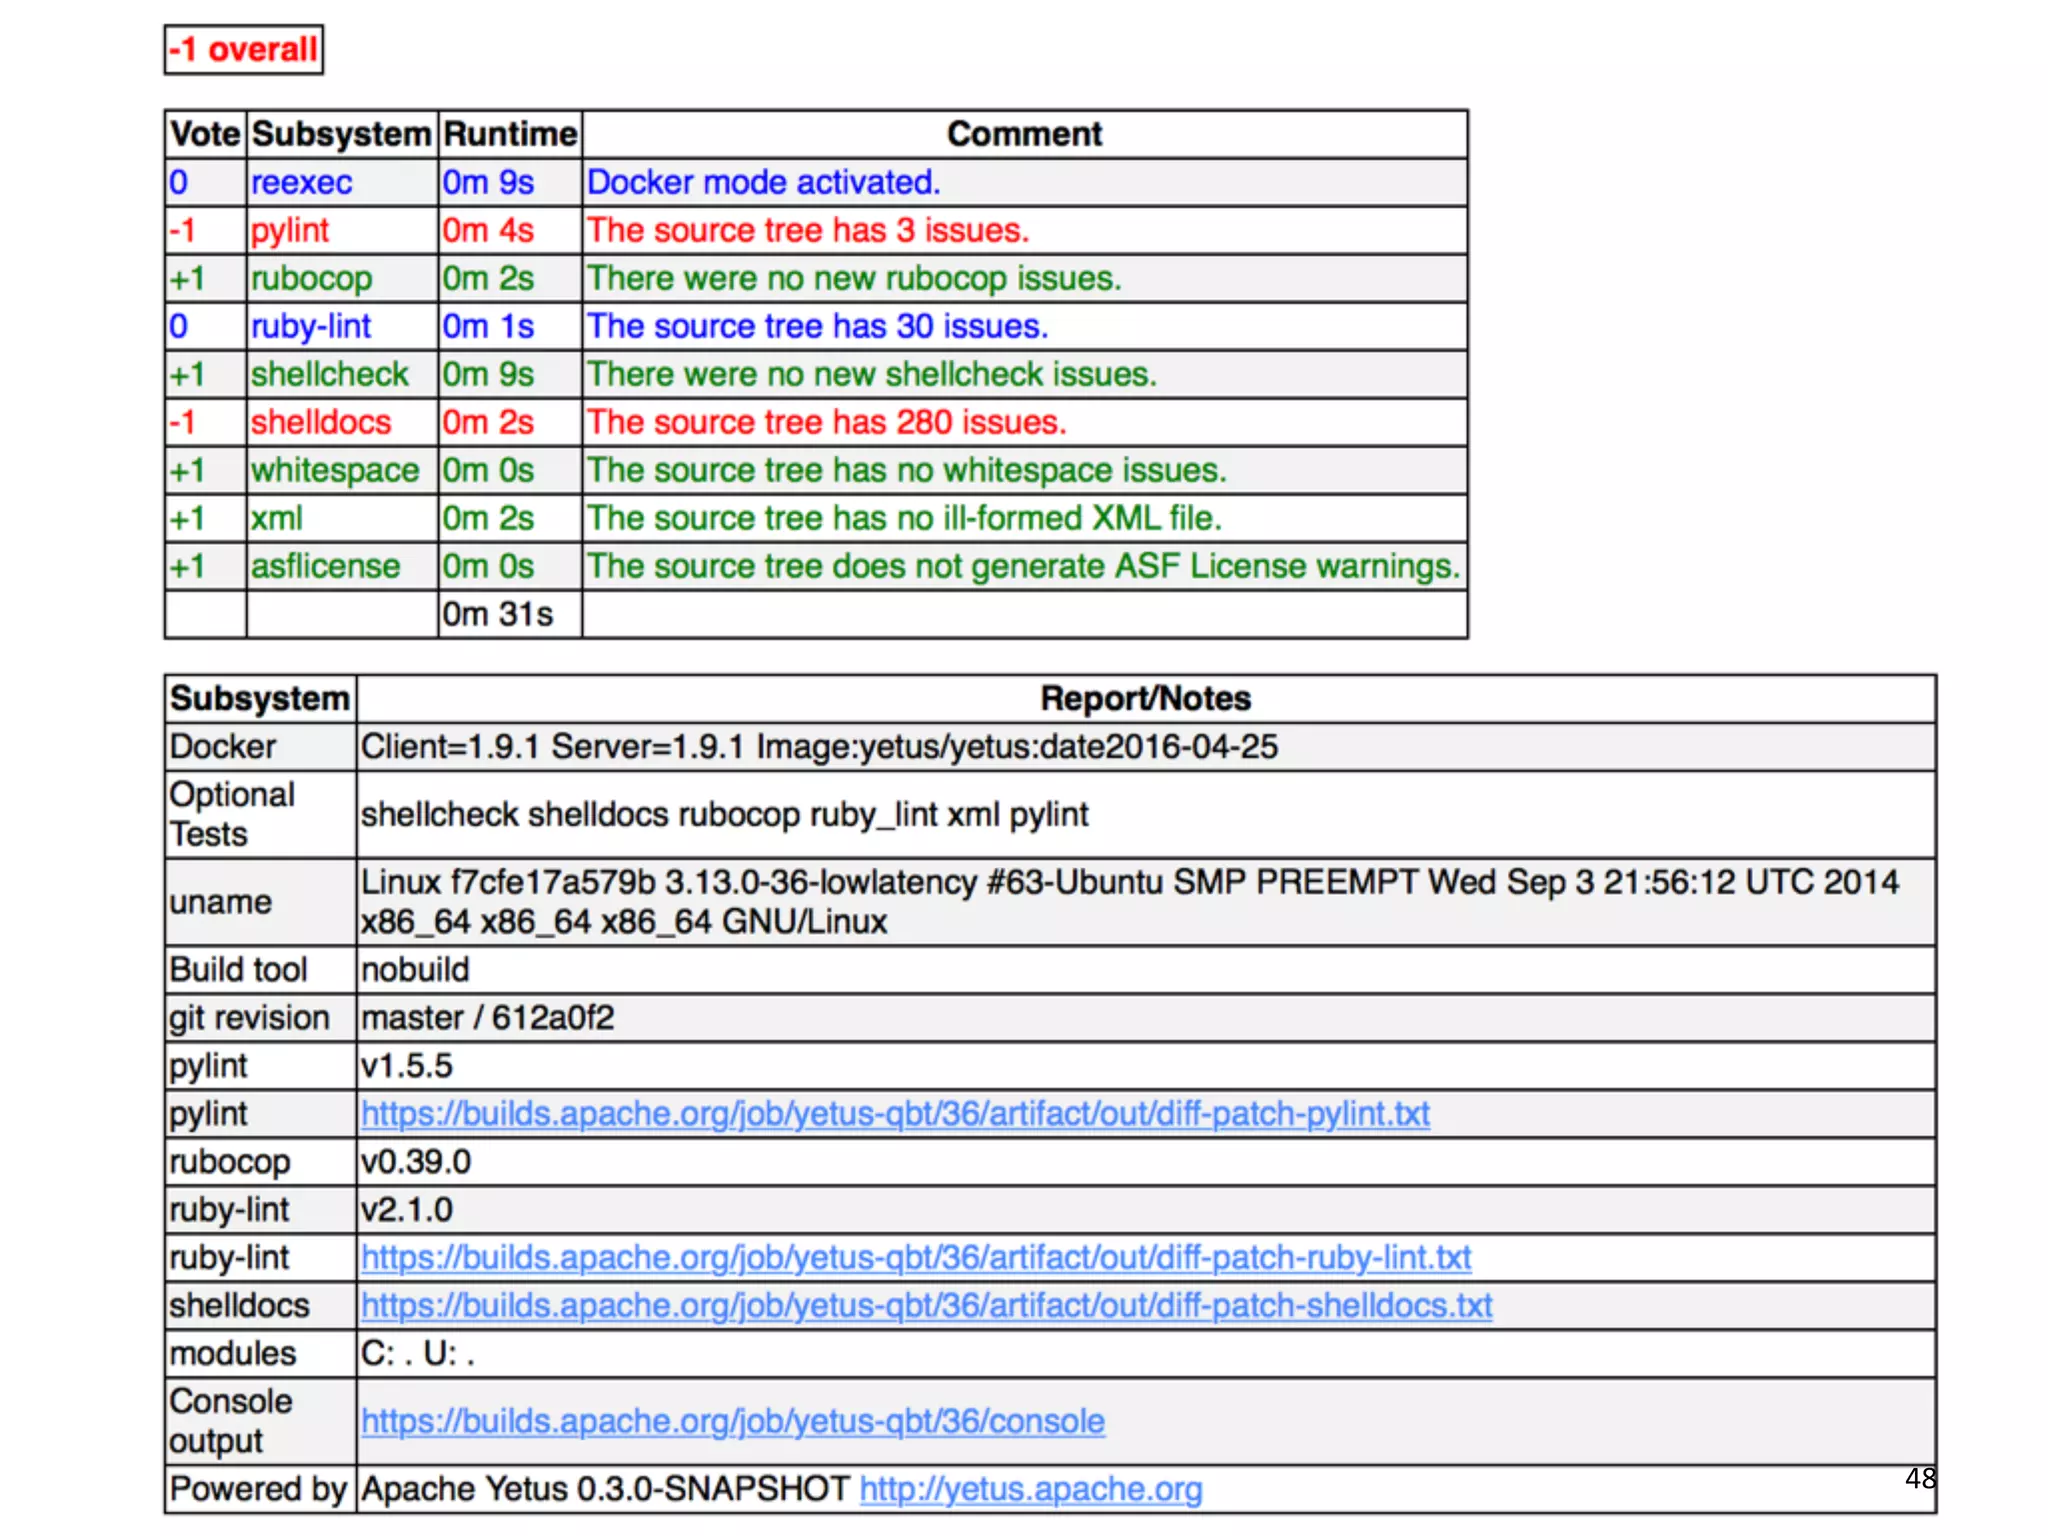The height and width of the screenshot is (1536, 2048).
Task: Click the 'Linux f7cfe17a579b' uname value
Action: (x=1130, y=902)
